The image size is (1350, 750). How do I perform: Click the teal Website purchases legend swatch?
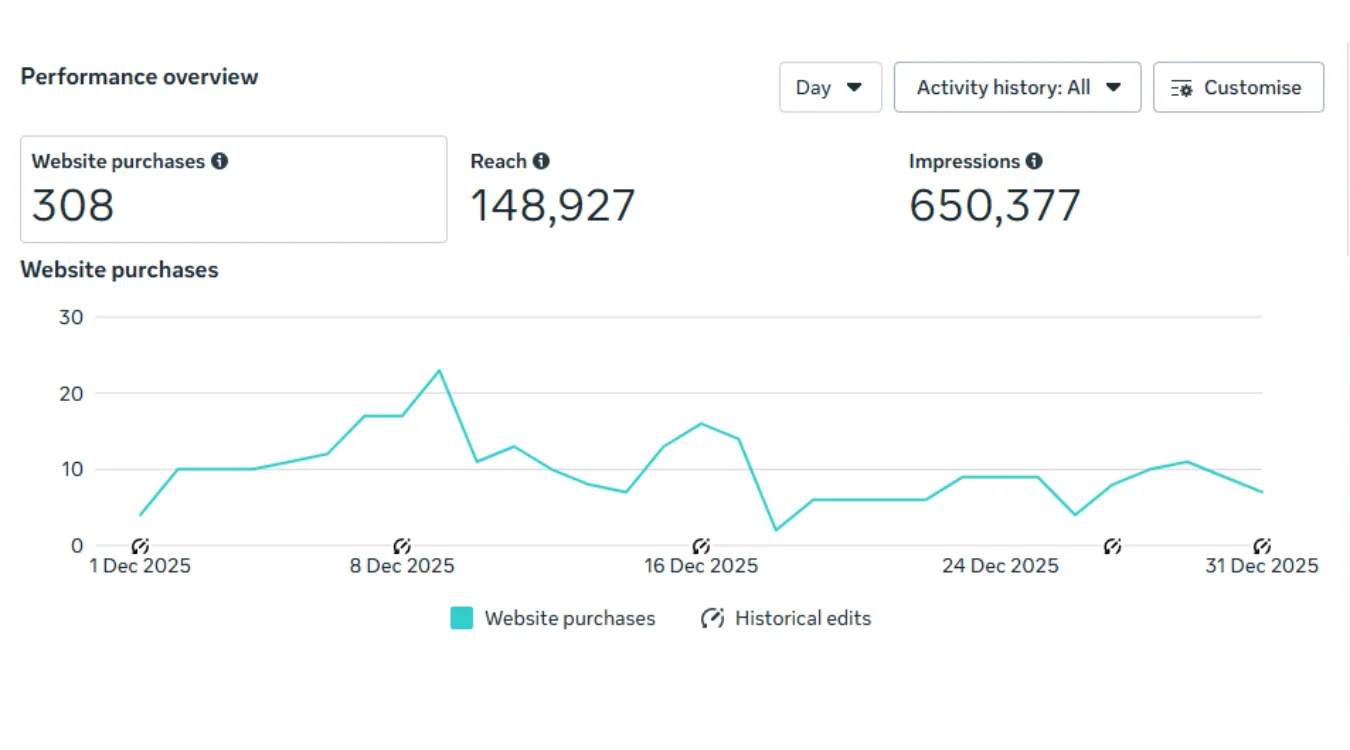(461, 618)
